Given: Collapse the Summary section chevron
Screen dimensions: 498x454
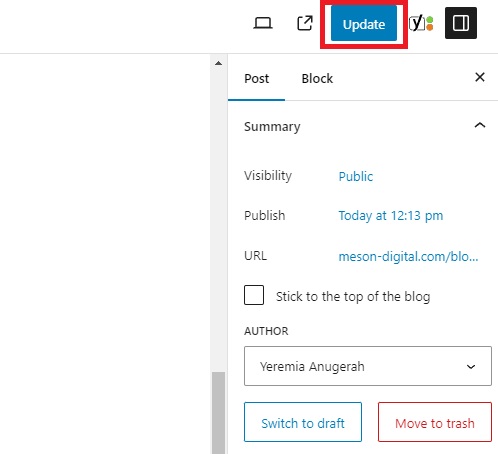Looking at the screenshot, I should point(480,125).
